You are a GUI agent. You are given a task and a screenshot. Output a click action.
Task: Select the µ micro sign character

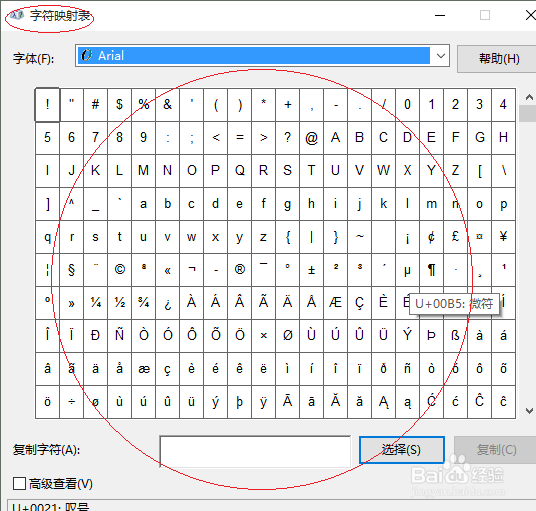coord(407,270)
